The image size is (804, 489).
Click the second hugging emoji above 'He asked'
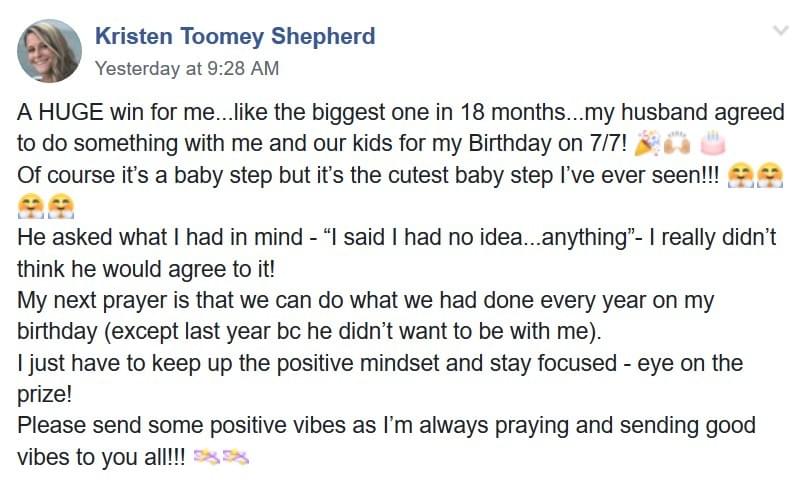(61, 207)
